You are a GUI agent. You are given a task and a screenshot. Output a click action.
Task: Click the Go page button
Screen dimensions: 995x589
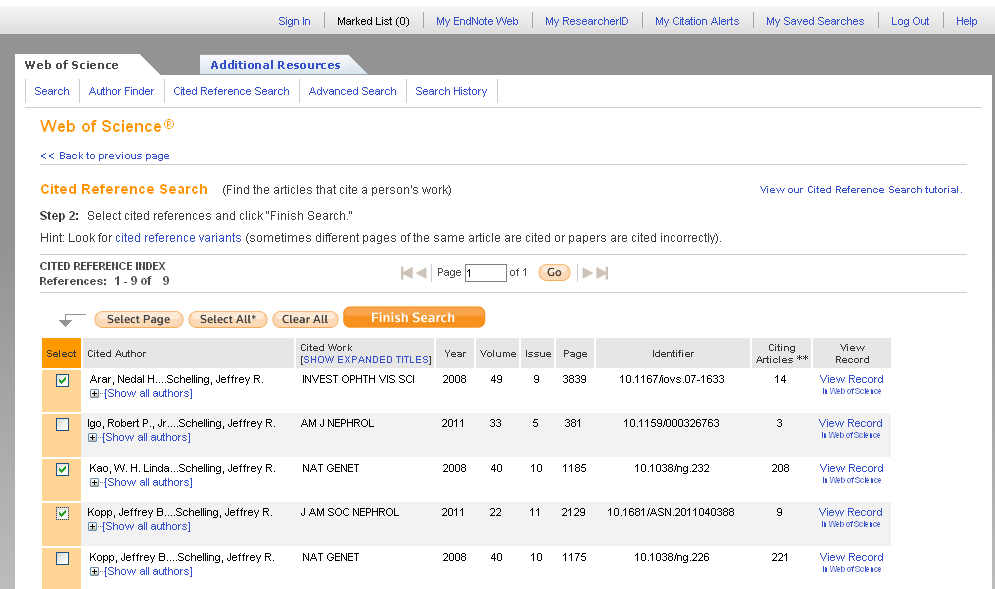pyautogui.click(x=554, y=272)
